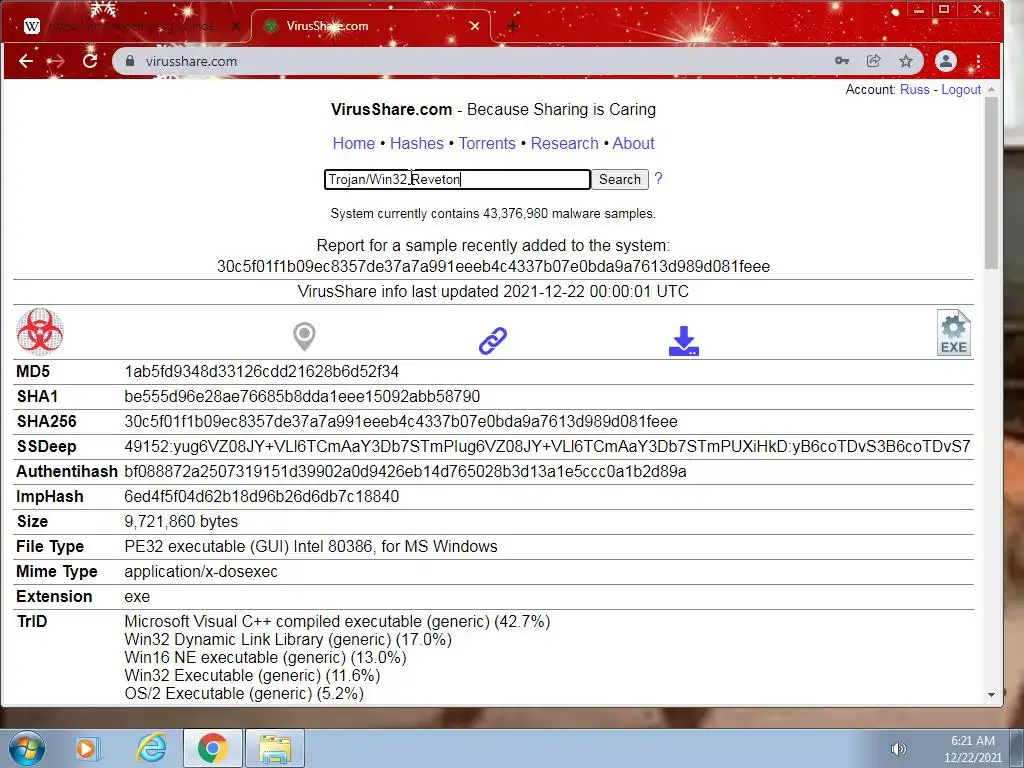This screenshot has width=1024, height=768.
Task: Go back with browser back arrow
Action: [26, 61]
